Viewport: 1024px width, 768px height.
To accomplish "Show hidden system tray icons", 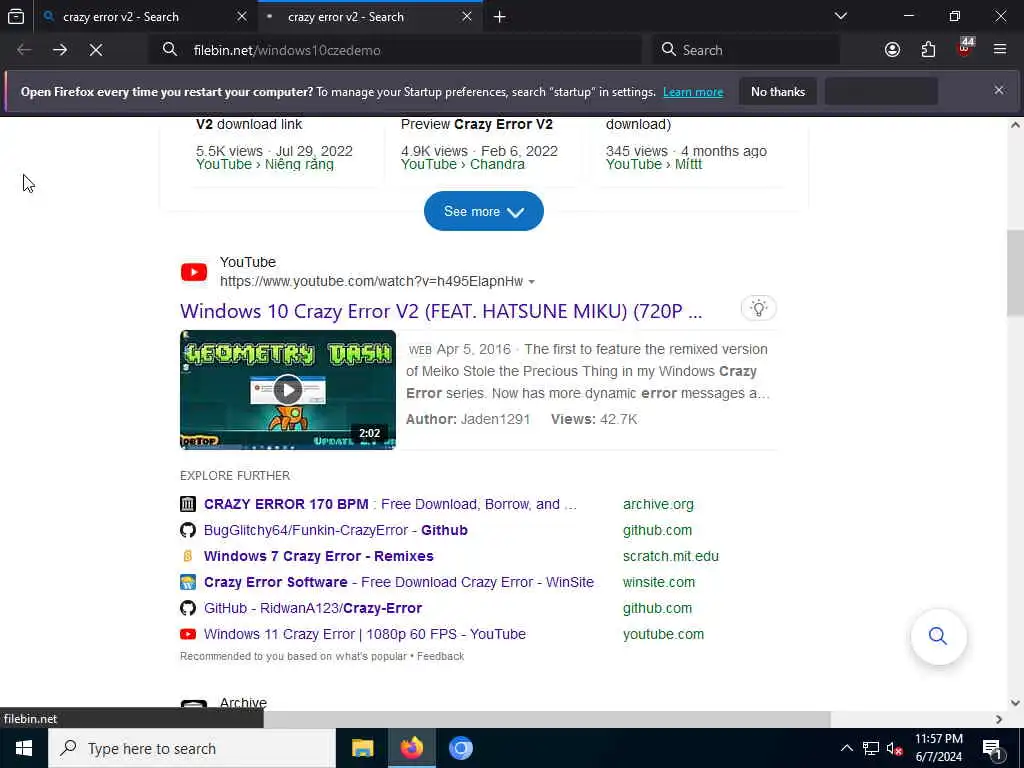I will (846, 748).
